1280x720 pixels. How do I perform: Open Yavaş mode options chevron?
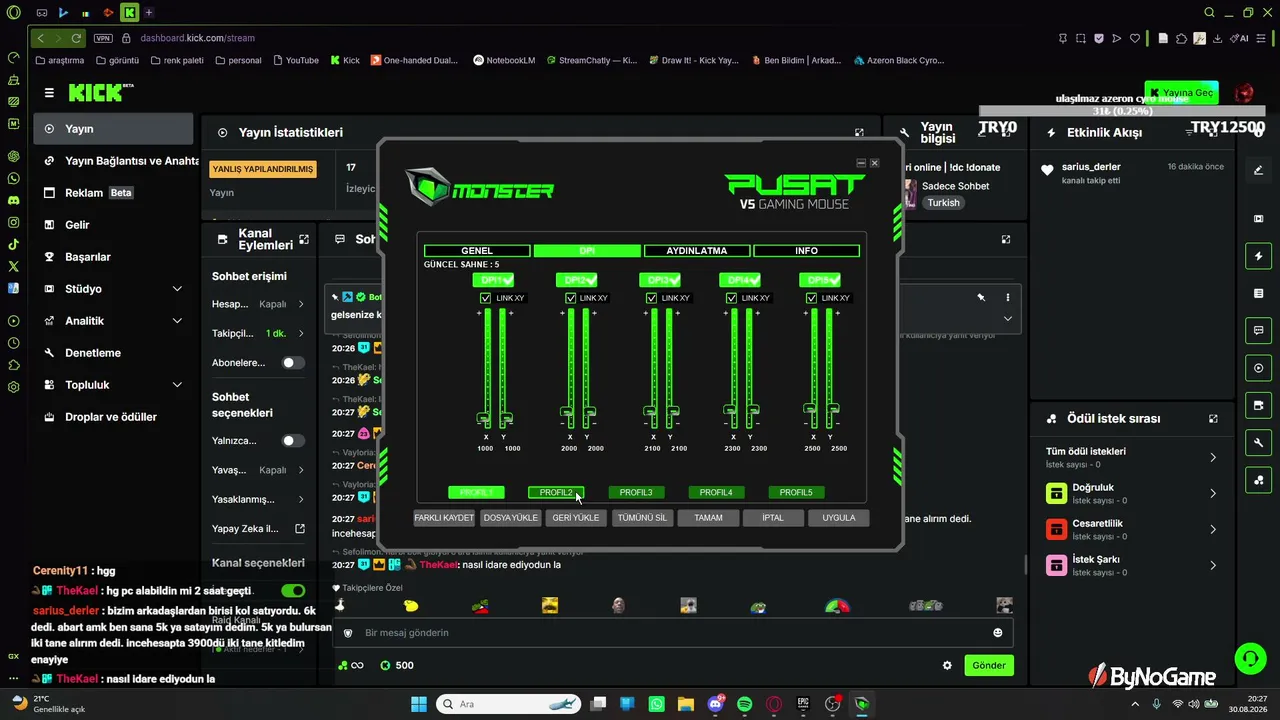pos(301,470)
